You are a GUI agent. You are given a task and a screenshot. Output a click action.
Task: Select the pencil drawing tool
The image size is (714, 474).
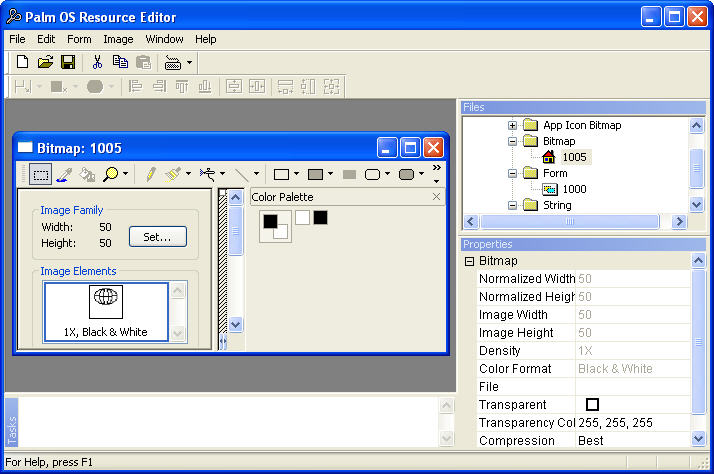151,174
